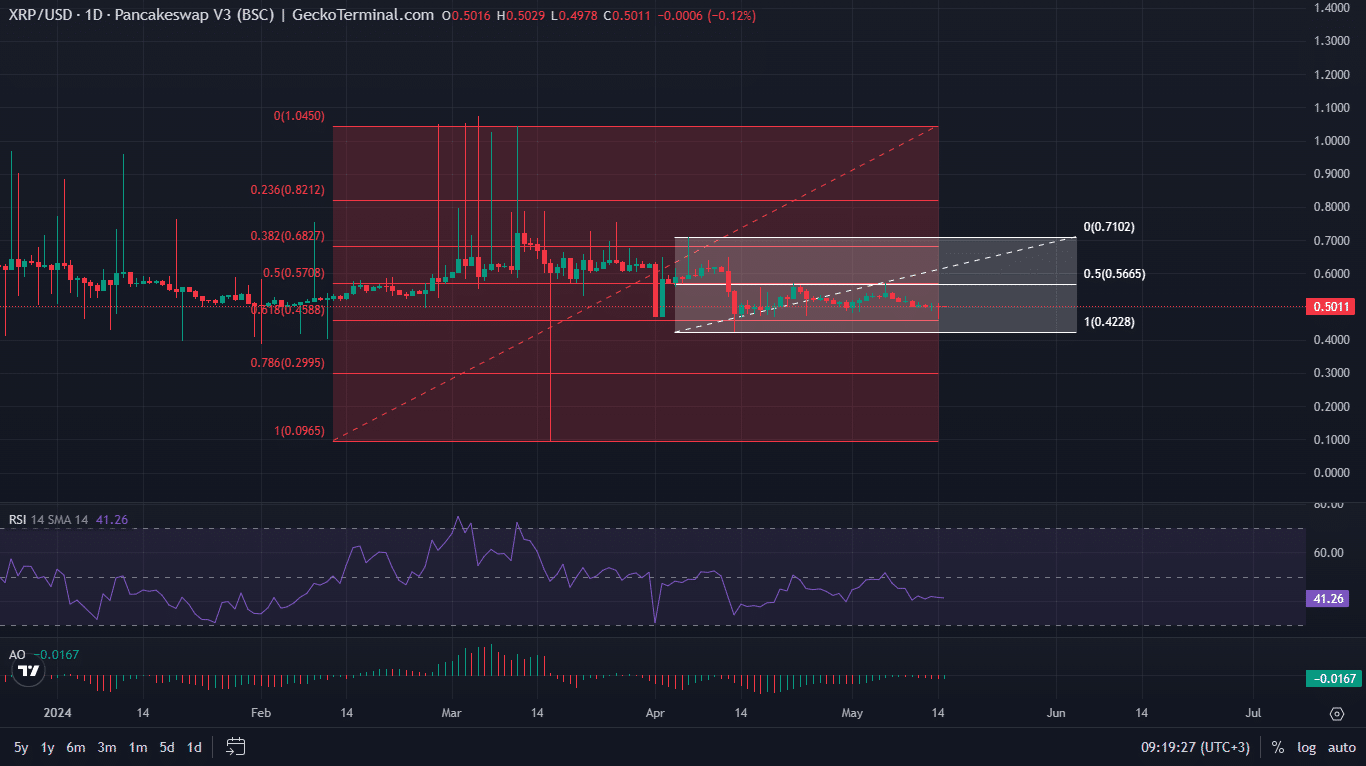Toggle percent scale mode
Screen dimensions: 1366x766
pyautogui.click(x=1278, y=747)
